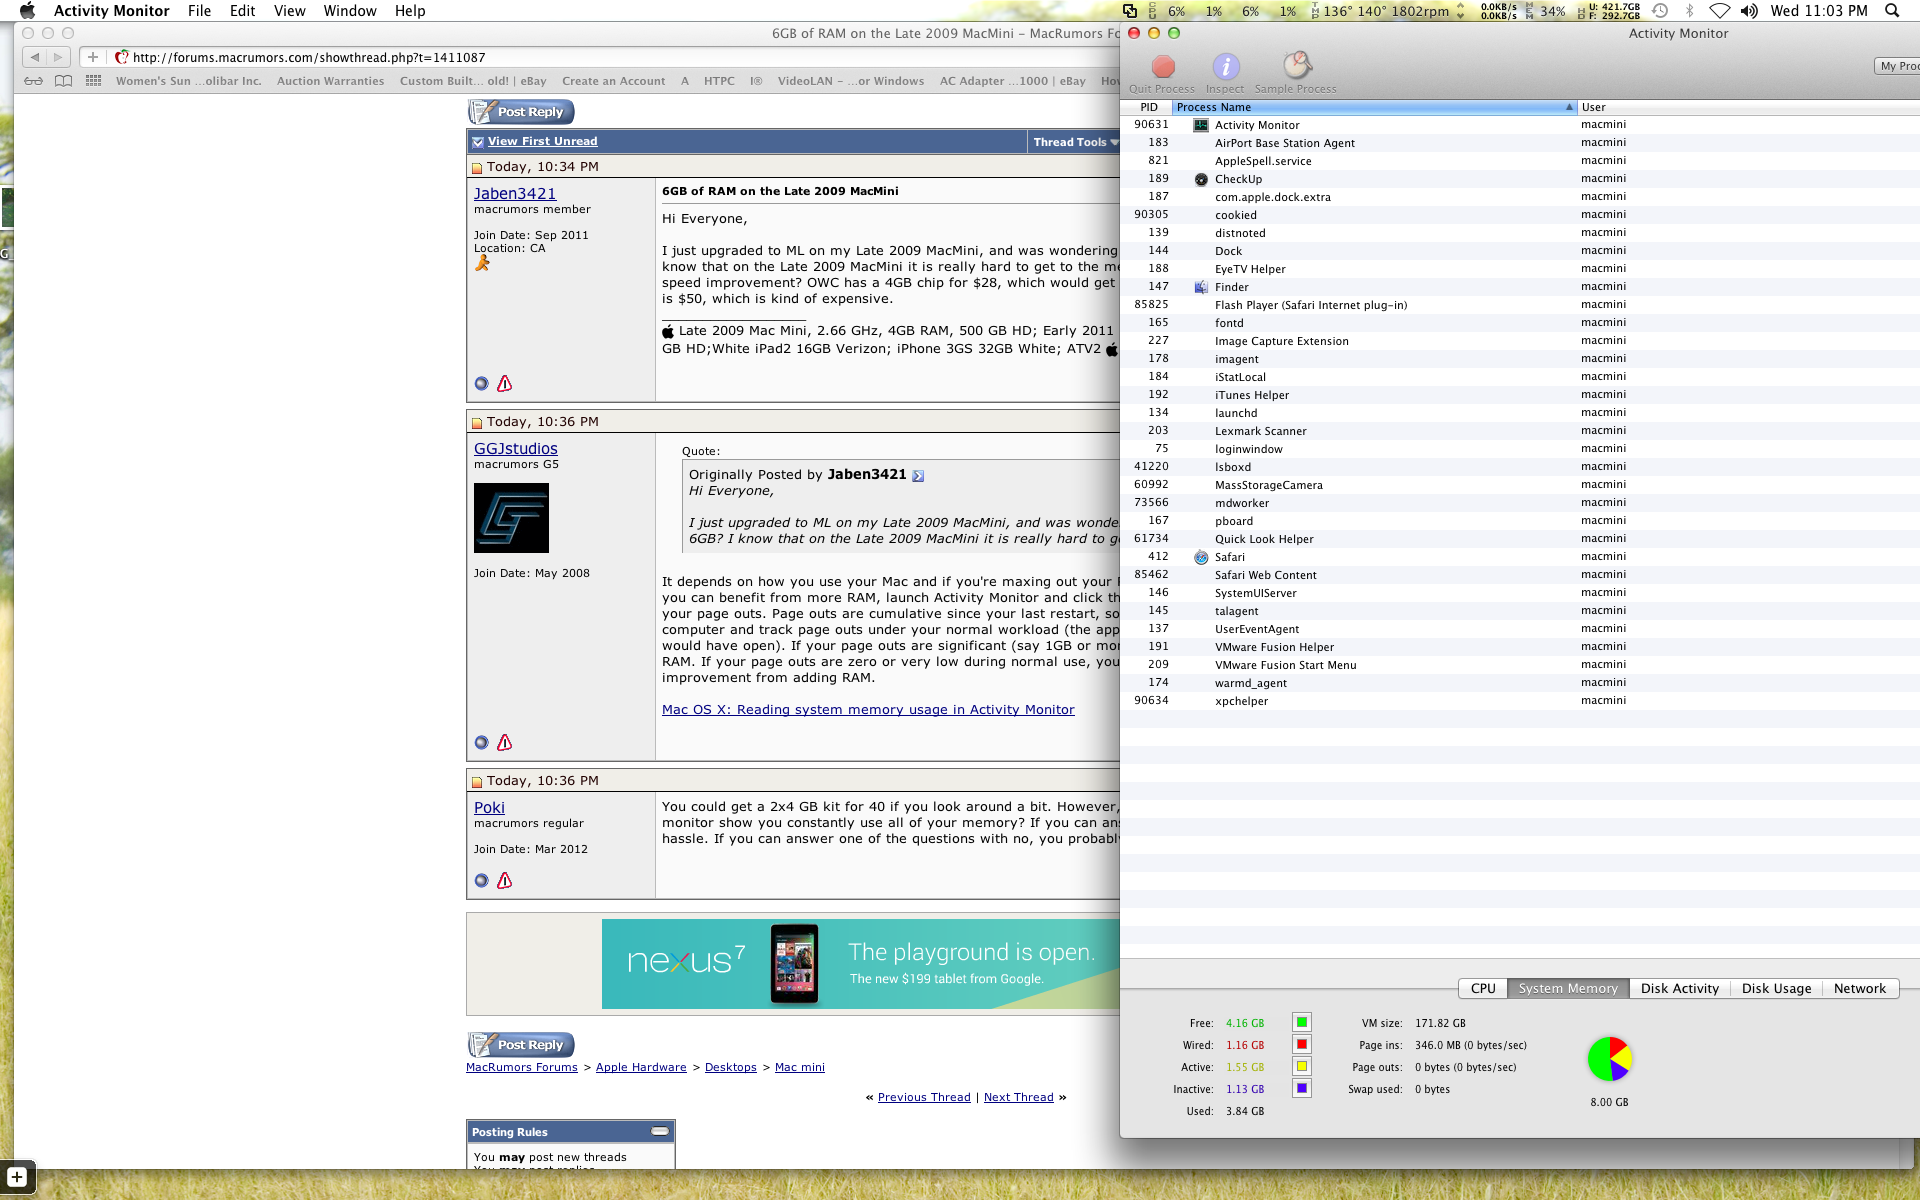Click the Quit Process stop-sign icon
This screenshot has height=1200, width=1920.
click(1162, 67)
